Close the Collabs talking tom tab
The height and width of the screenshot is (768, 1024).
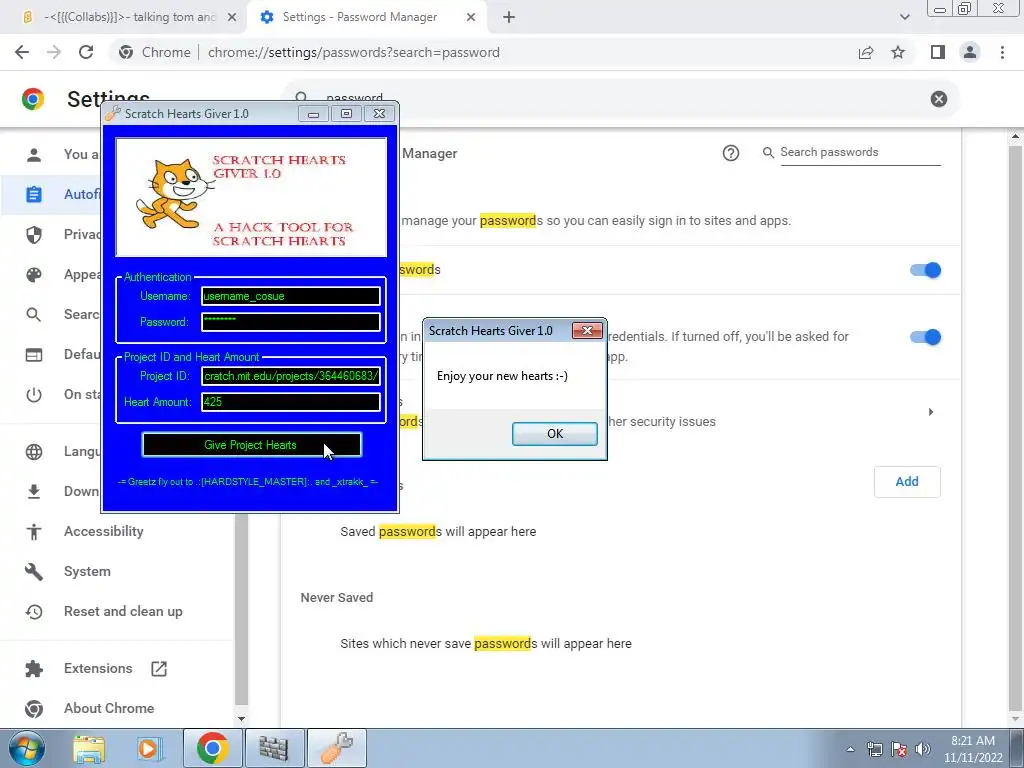tap(232, 17)
